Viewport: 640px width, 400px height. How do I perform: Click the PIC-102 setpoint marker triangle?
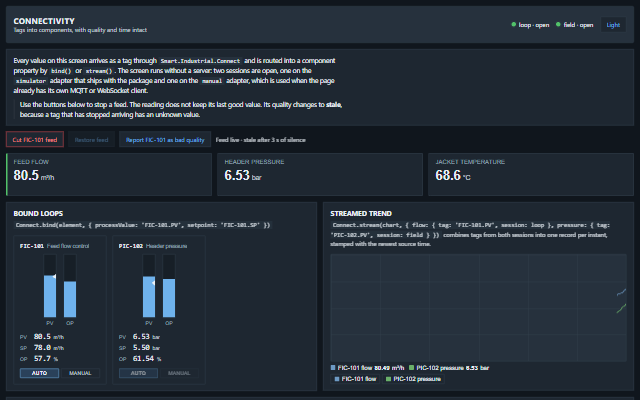[x=153, y=283]
